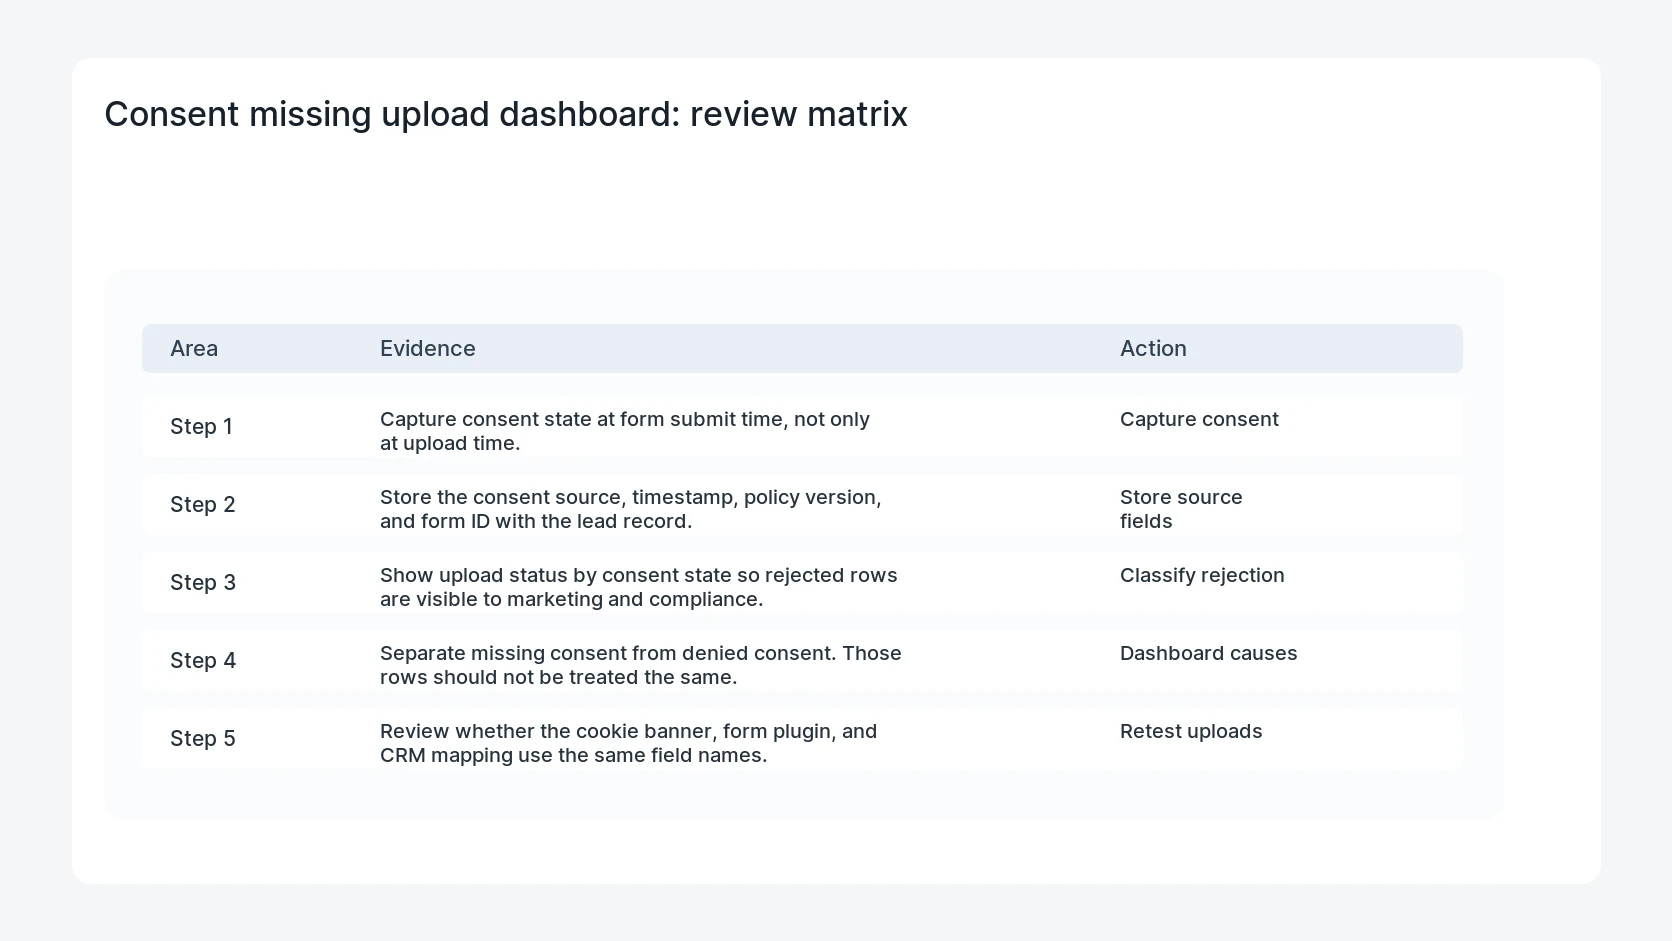This screenshot has height=941, width=1672.
Task: Click the 'Step 1' cell
Action: 201,426
